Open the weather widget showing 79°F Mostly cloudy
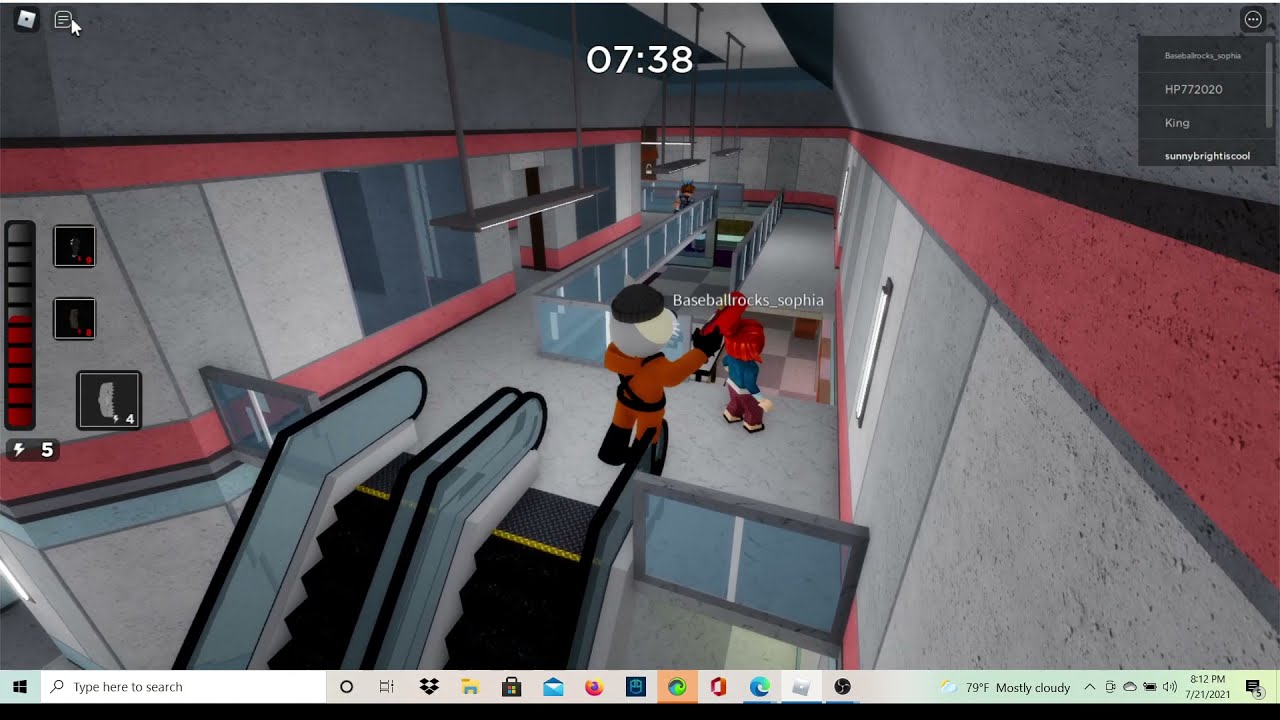The width and height of the screenshot is (1280, 720). pos(1005,687)
